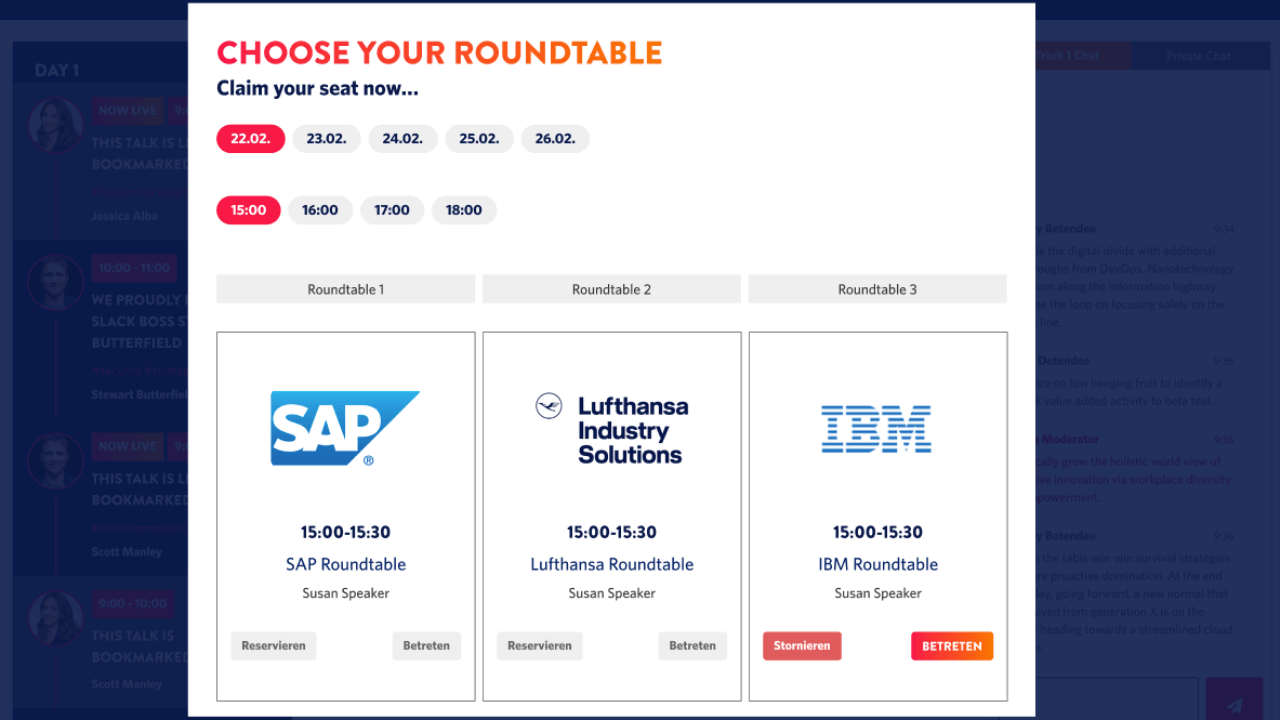The width and height of the screenshot is (1280, 720).
Task: Click the IBM logo
Action: click(x=876, y=429)
